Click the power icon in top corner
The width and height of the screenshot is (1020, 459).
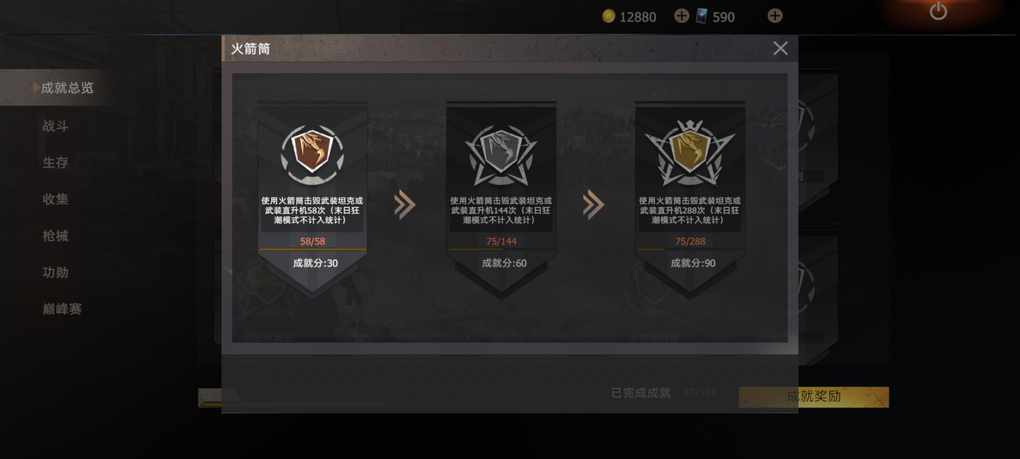[938, 11]
